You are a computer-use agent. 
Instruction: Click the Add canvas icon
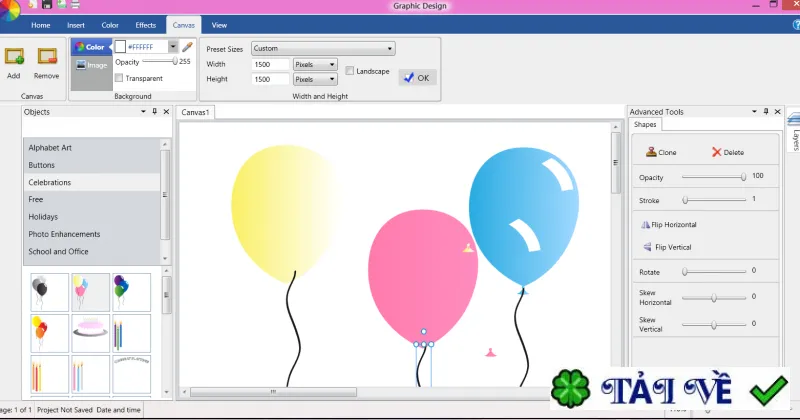point(14,56)
